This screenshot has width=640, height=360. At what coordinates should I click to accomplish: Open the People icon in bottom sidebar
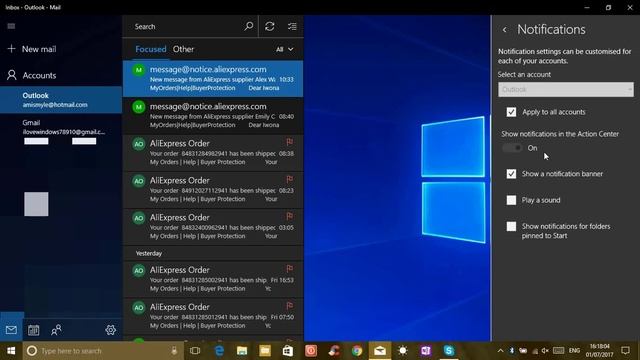(x=56, y=330)
